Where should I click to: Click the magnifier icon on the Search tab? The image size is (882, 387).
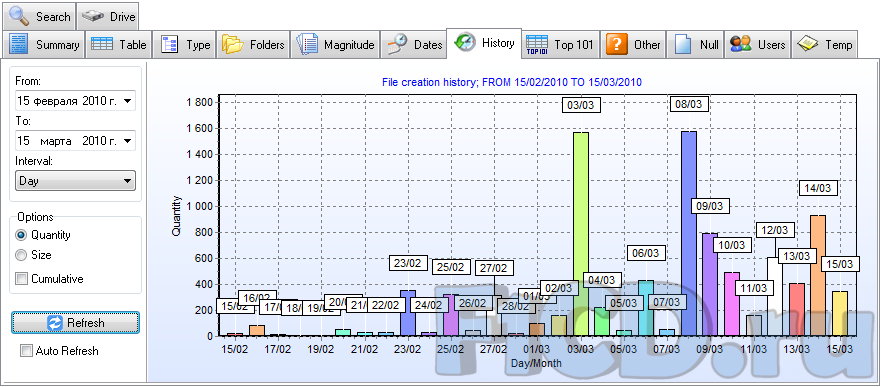tap(20, 16)
